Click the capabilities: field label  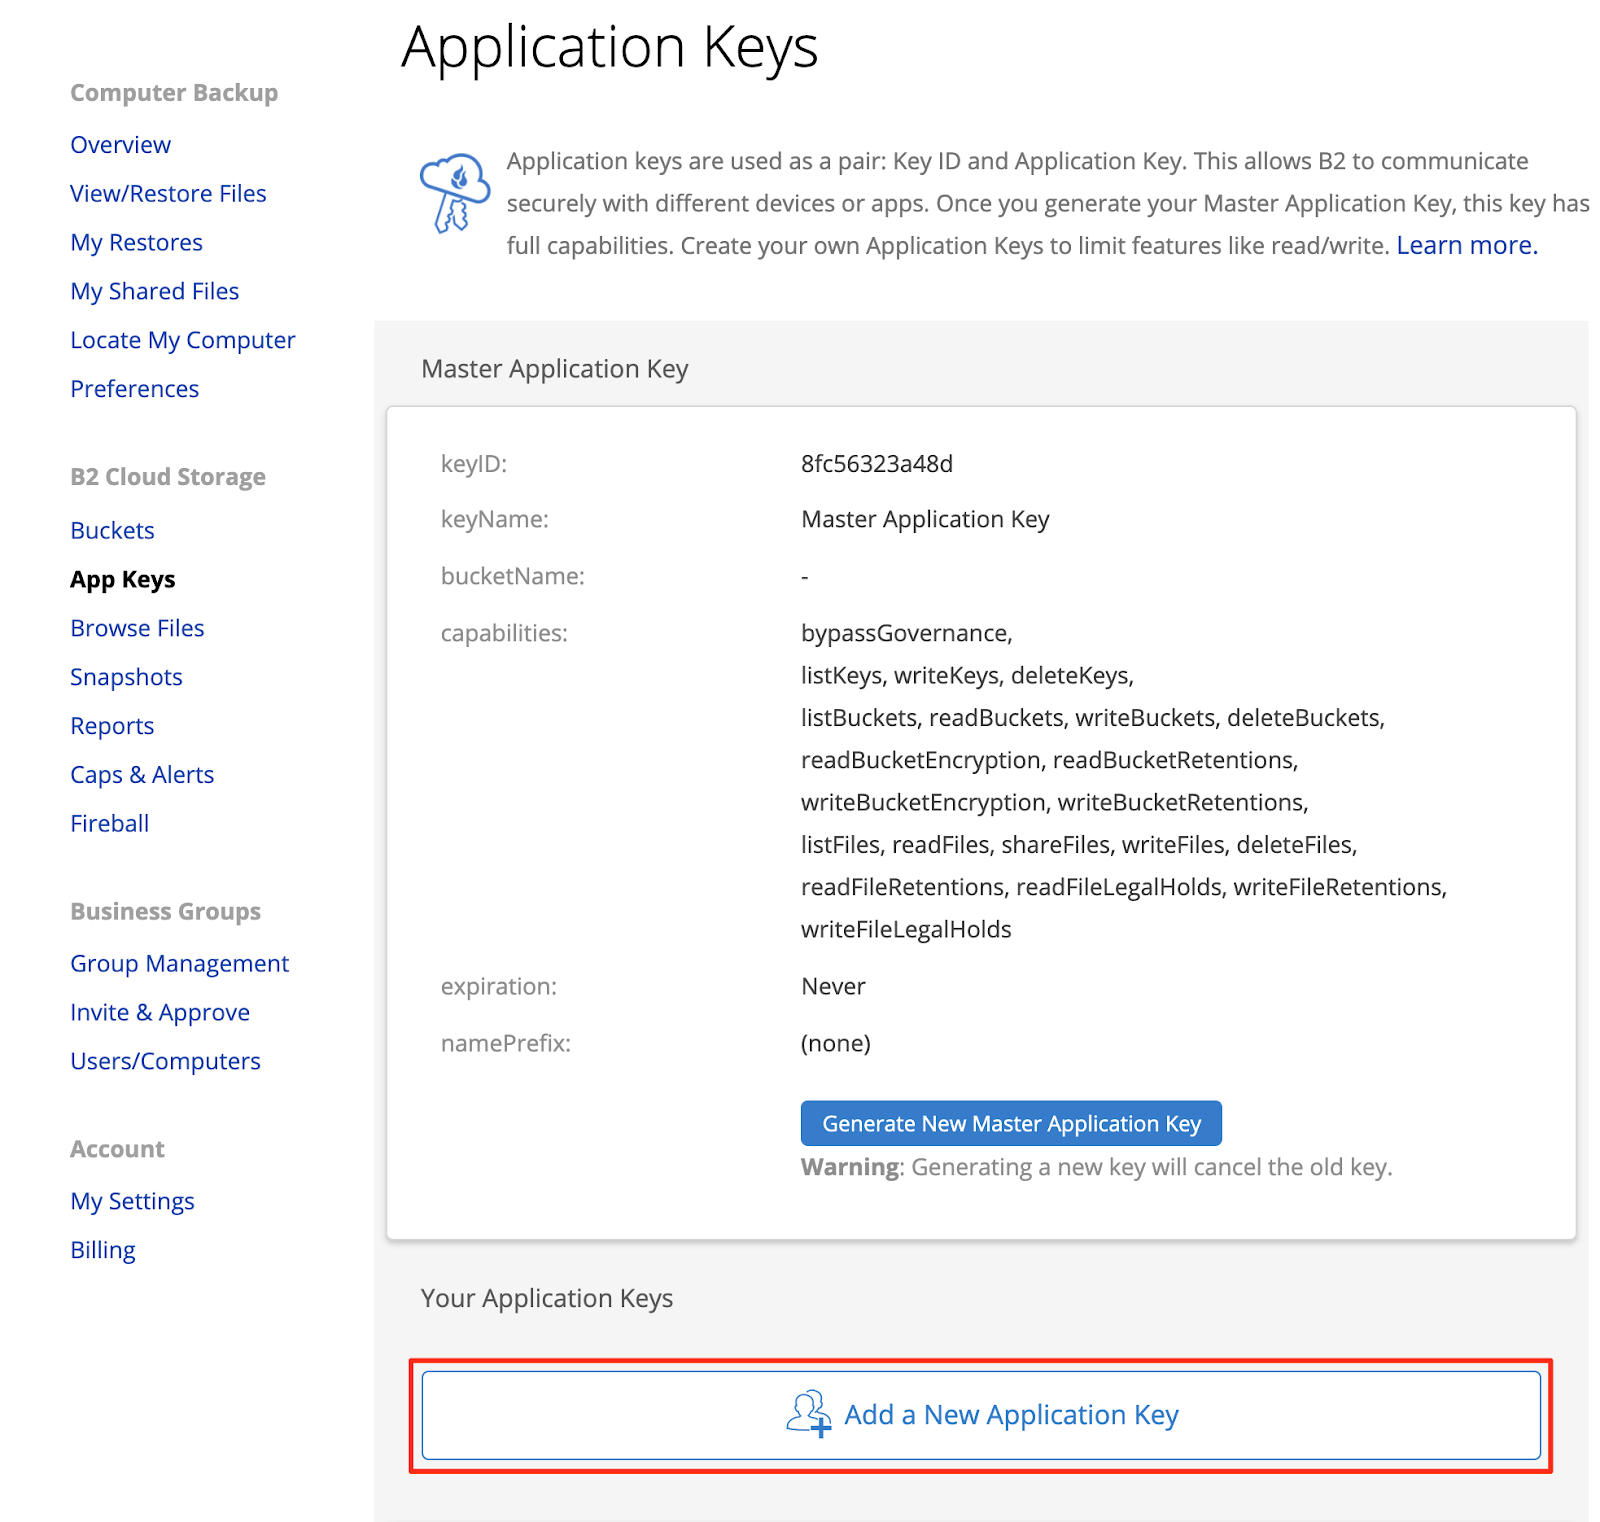point(504,634)
